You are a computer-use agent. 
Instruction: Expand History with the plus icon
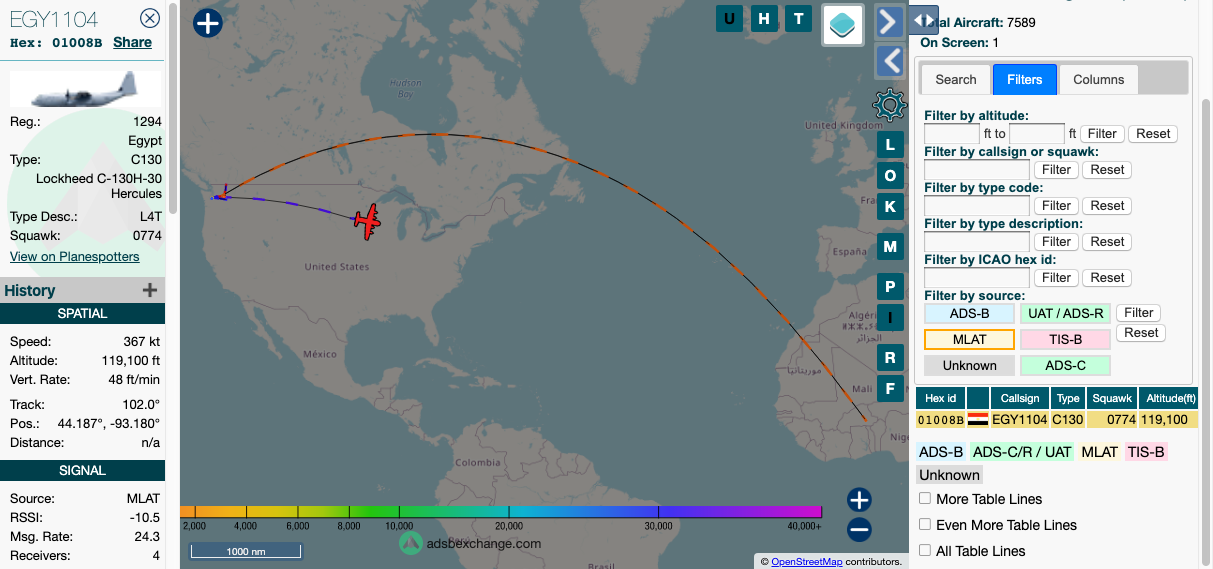[150, 290]
